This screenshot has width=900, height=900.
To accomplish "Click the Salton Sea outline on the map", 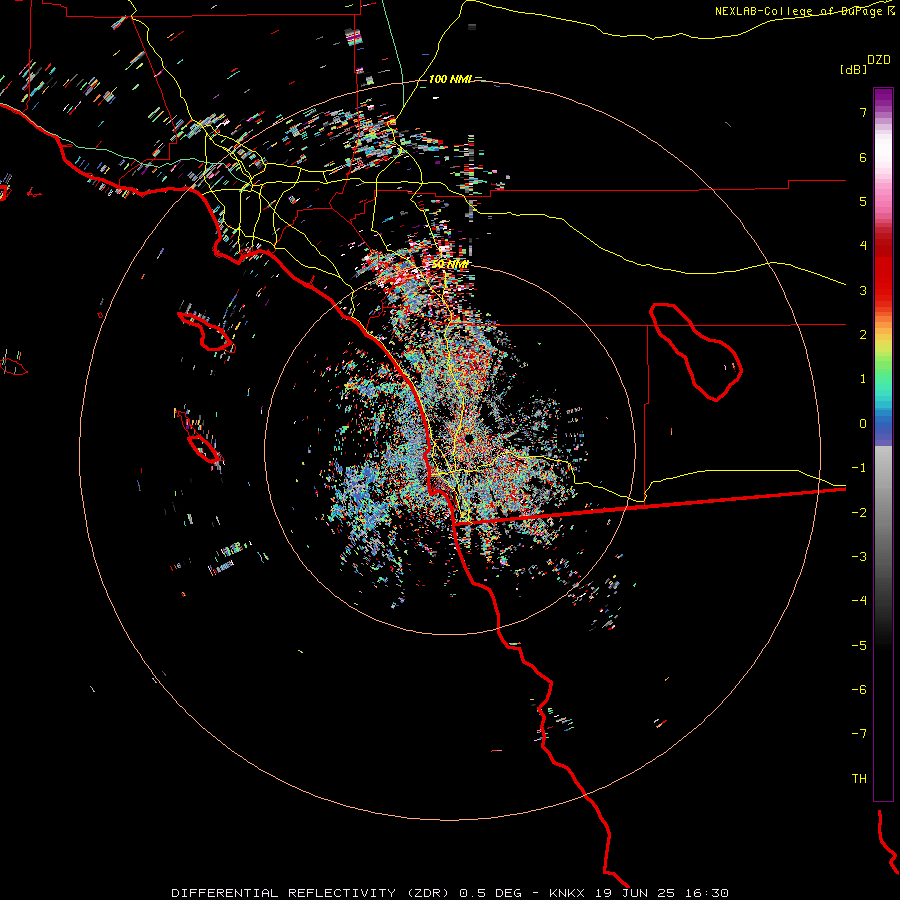I will 696,351.
